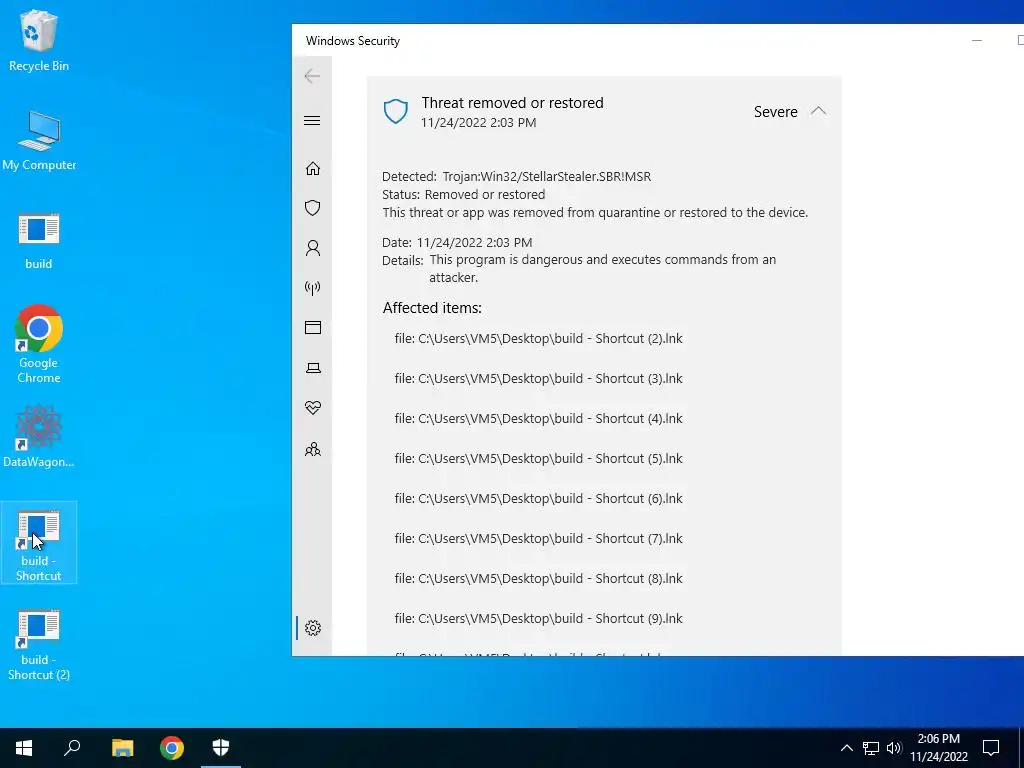This screenshot has width=1024, height=768.
Task: Click Date: 11/24/2022 2:03 PM line
Action: (x=457, y=242)
